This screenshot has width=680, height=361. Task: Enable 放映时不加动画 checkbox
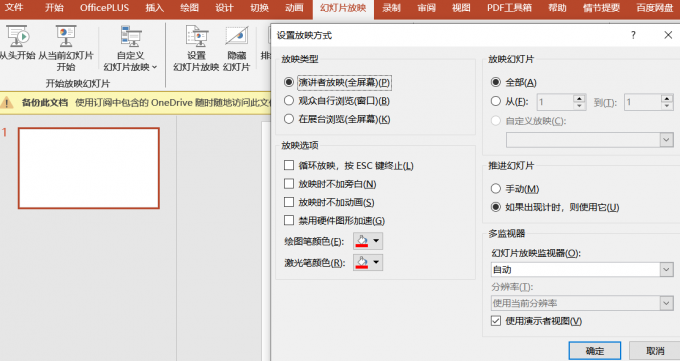(x=289, y=202)
